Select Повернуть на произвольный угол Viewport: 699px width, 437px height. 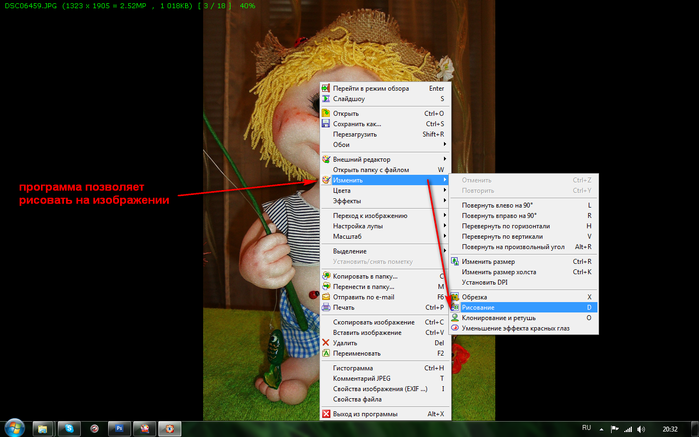click(524, 247)
